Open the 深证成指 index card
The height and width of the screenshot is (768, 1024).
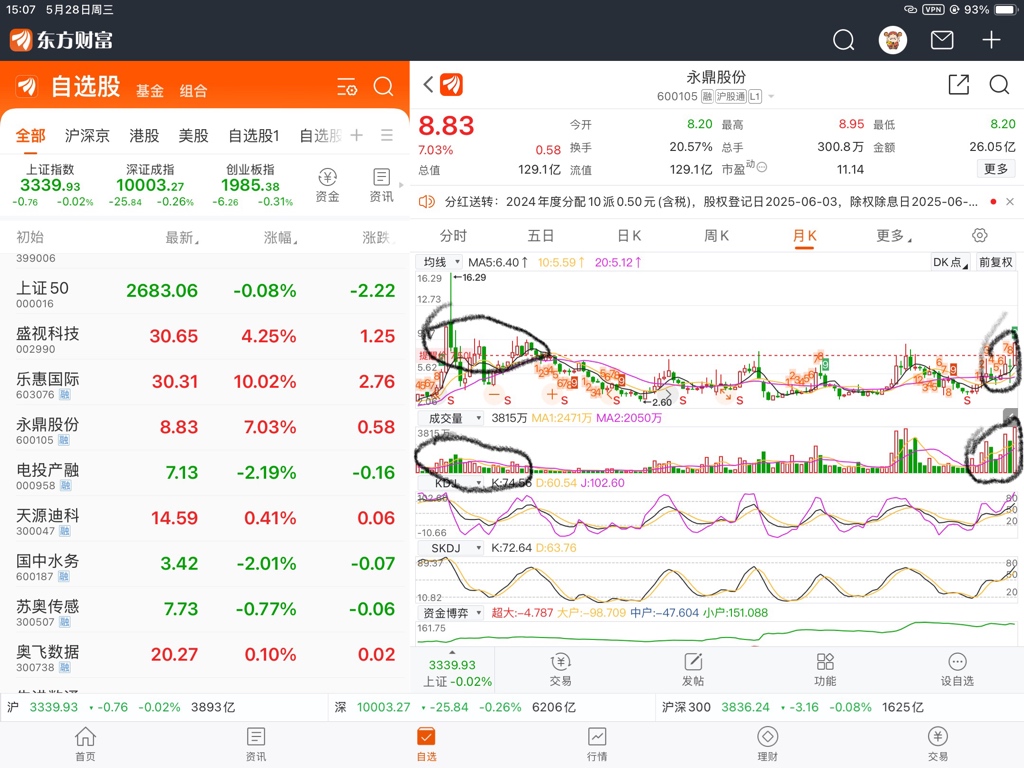[150, 185]
